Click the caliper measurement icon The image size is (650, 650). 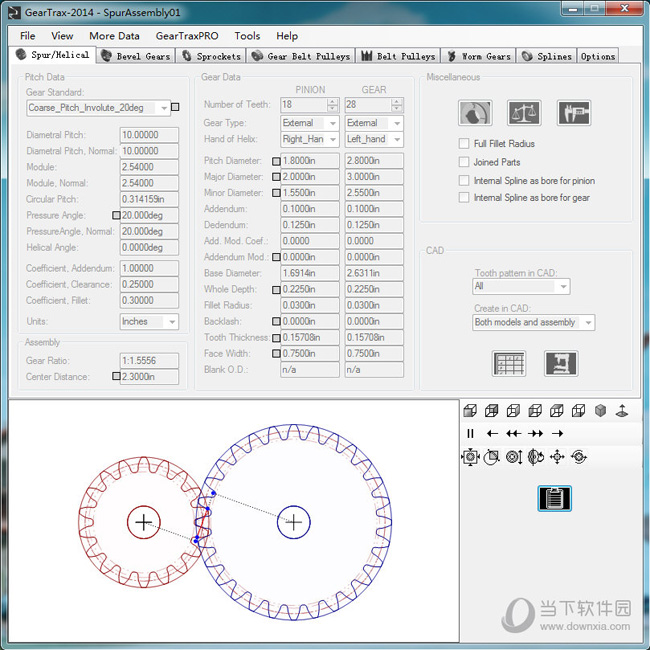pyautogui.click(x=574, y=113)
